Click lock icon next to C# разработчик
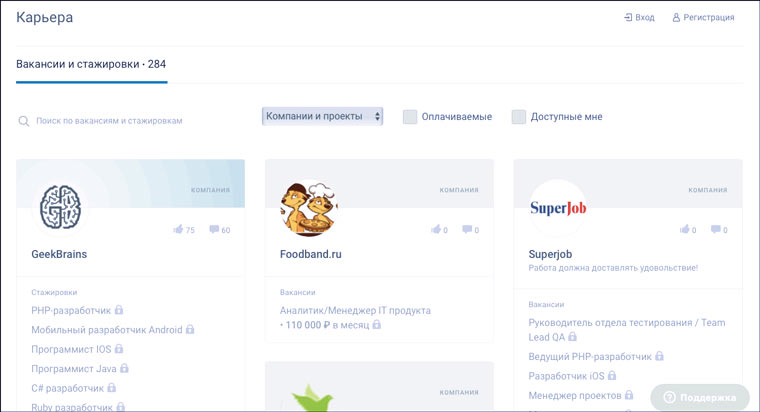 [111, 387]
